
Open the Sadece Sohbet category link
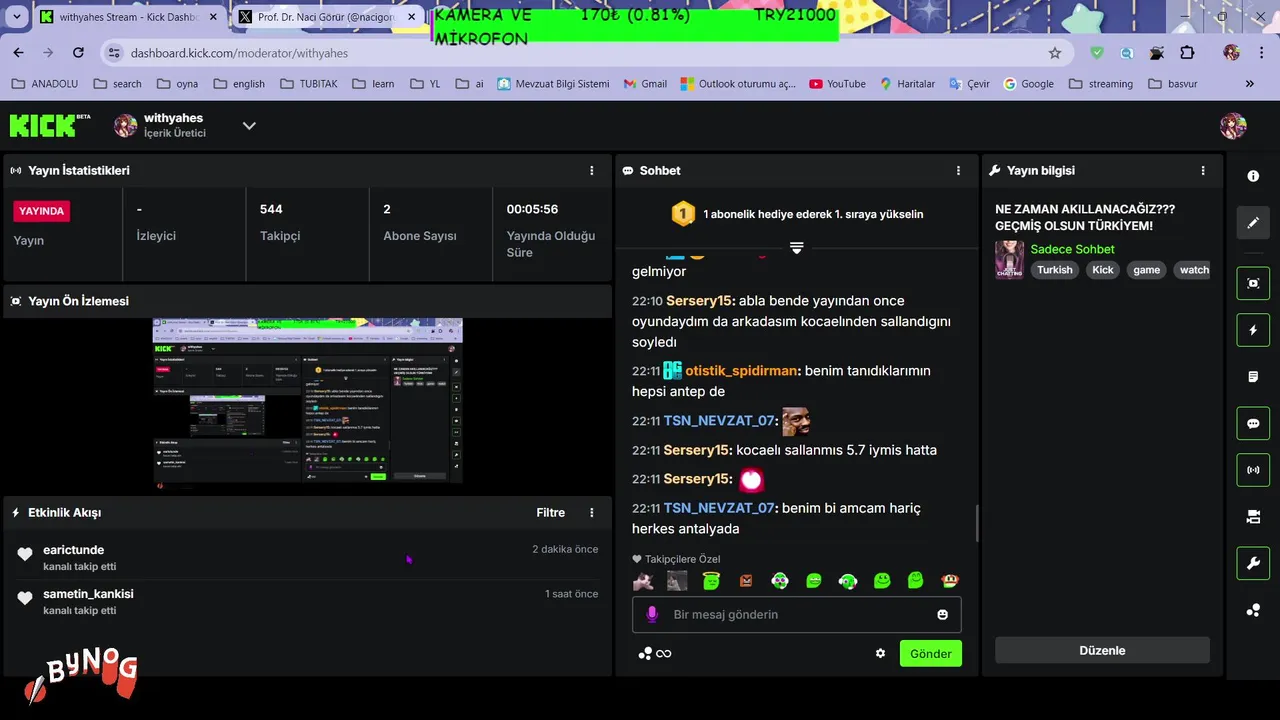click(x=1072, y=249)
